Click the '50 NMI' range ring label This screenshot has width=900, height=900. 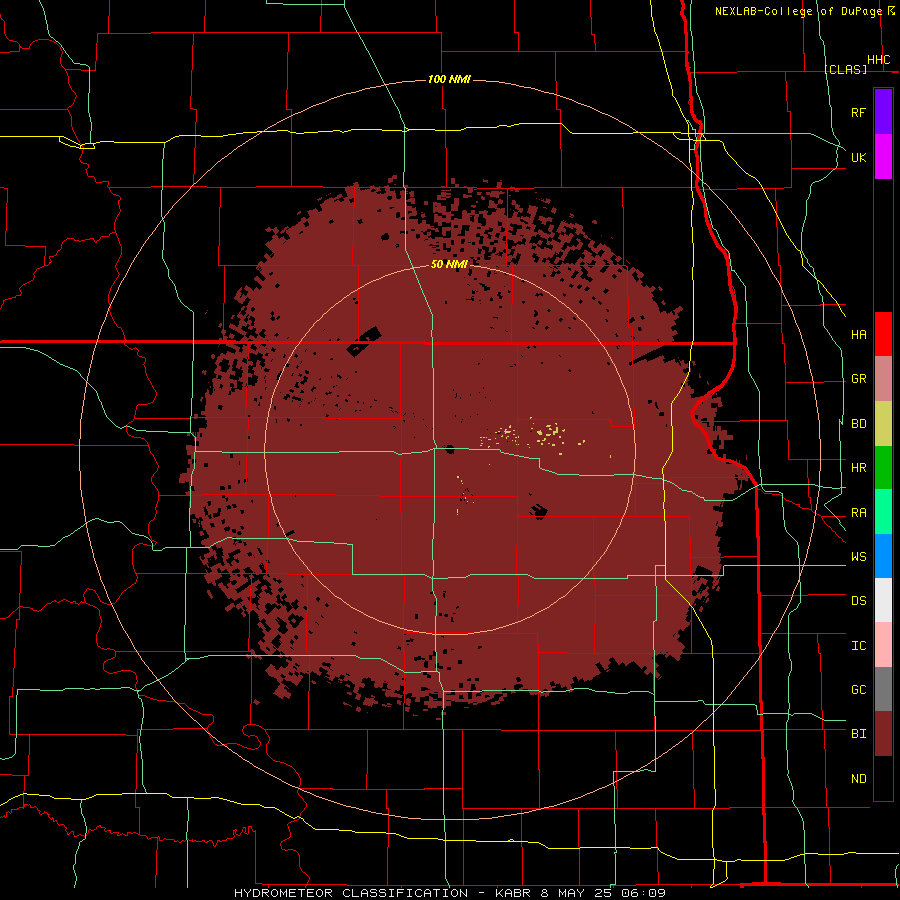[x=449, y=264]
